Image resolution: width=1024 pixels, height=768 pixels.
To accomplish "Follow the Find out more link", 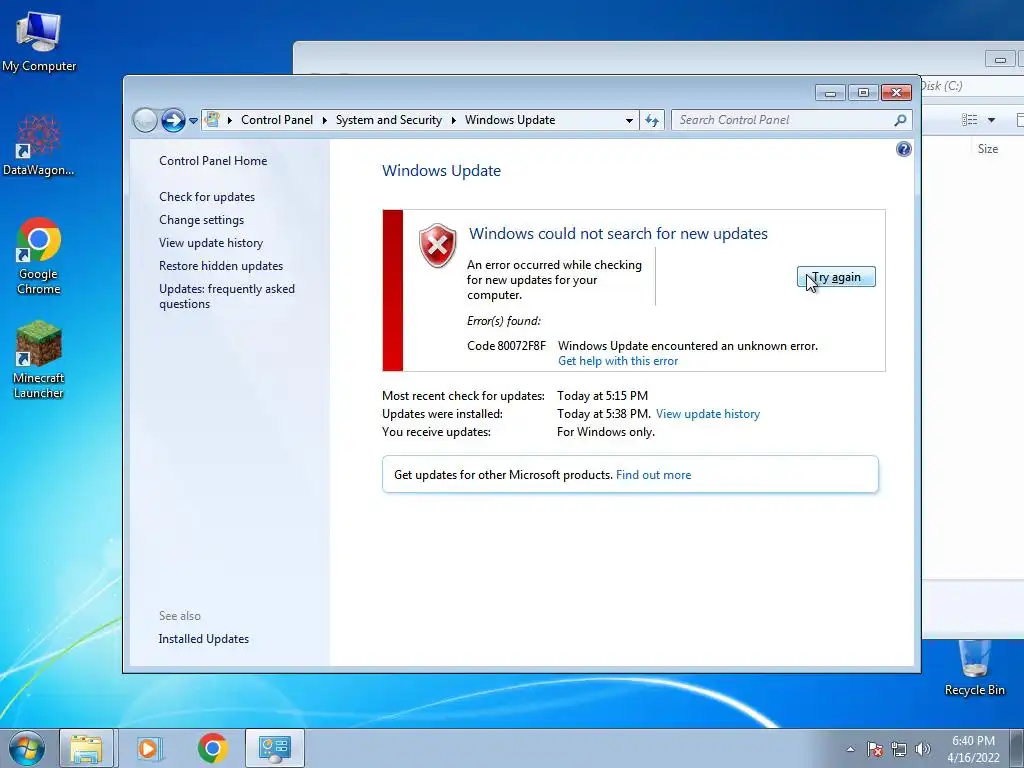I will tap(653, 475).
